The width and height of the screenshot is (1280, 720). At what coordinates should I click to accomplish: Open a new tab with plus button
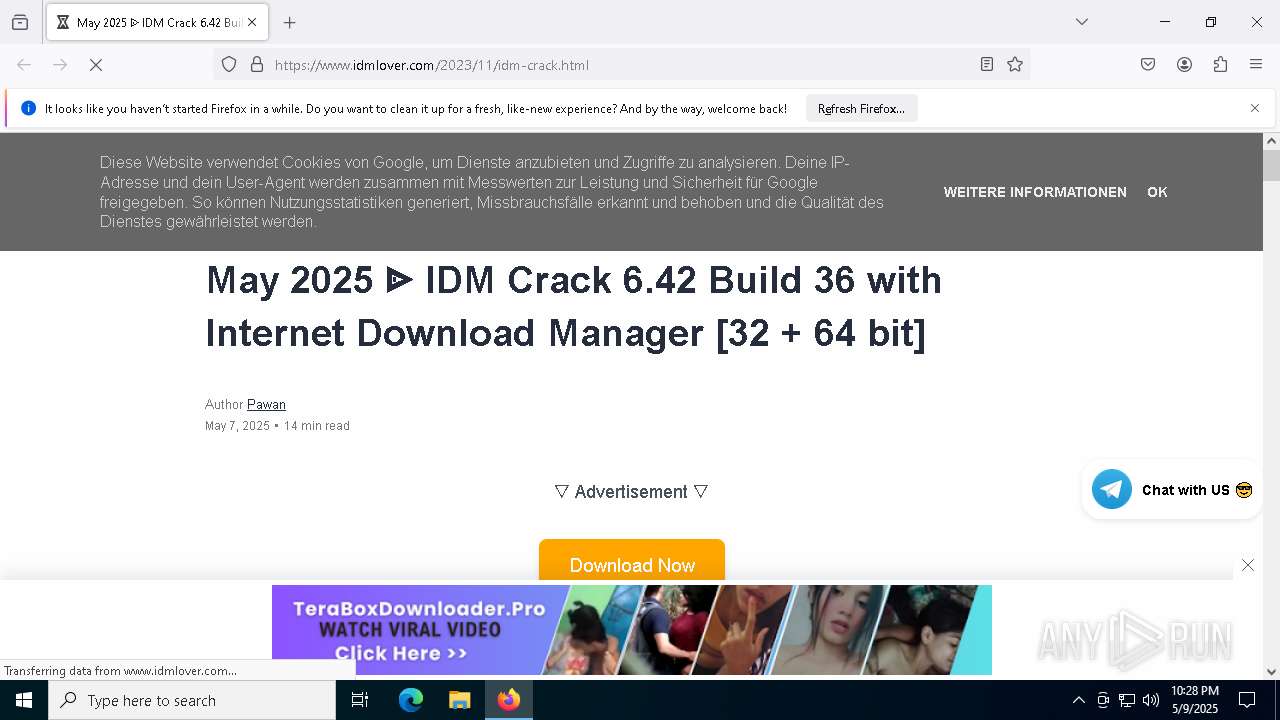[x=290, y=22]
